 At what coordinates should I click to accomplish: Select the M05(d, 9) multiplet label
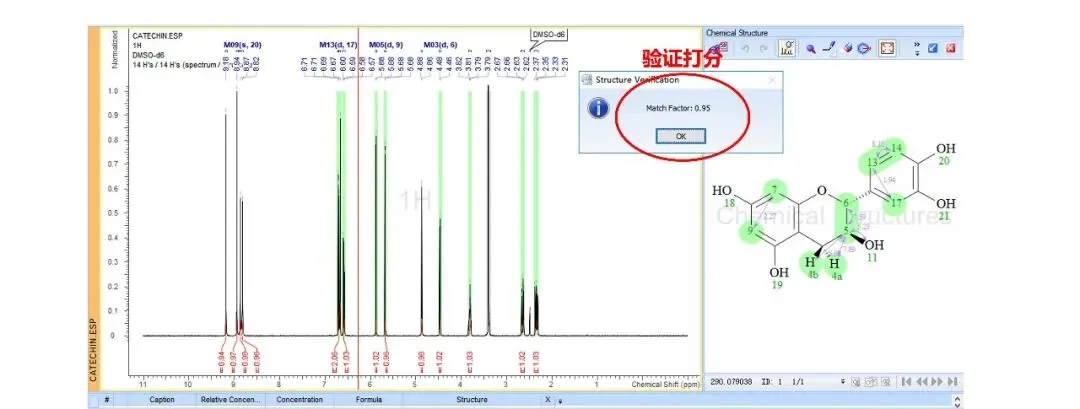pos(386,45)
